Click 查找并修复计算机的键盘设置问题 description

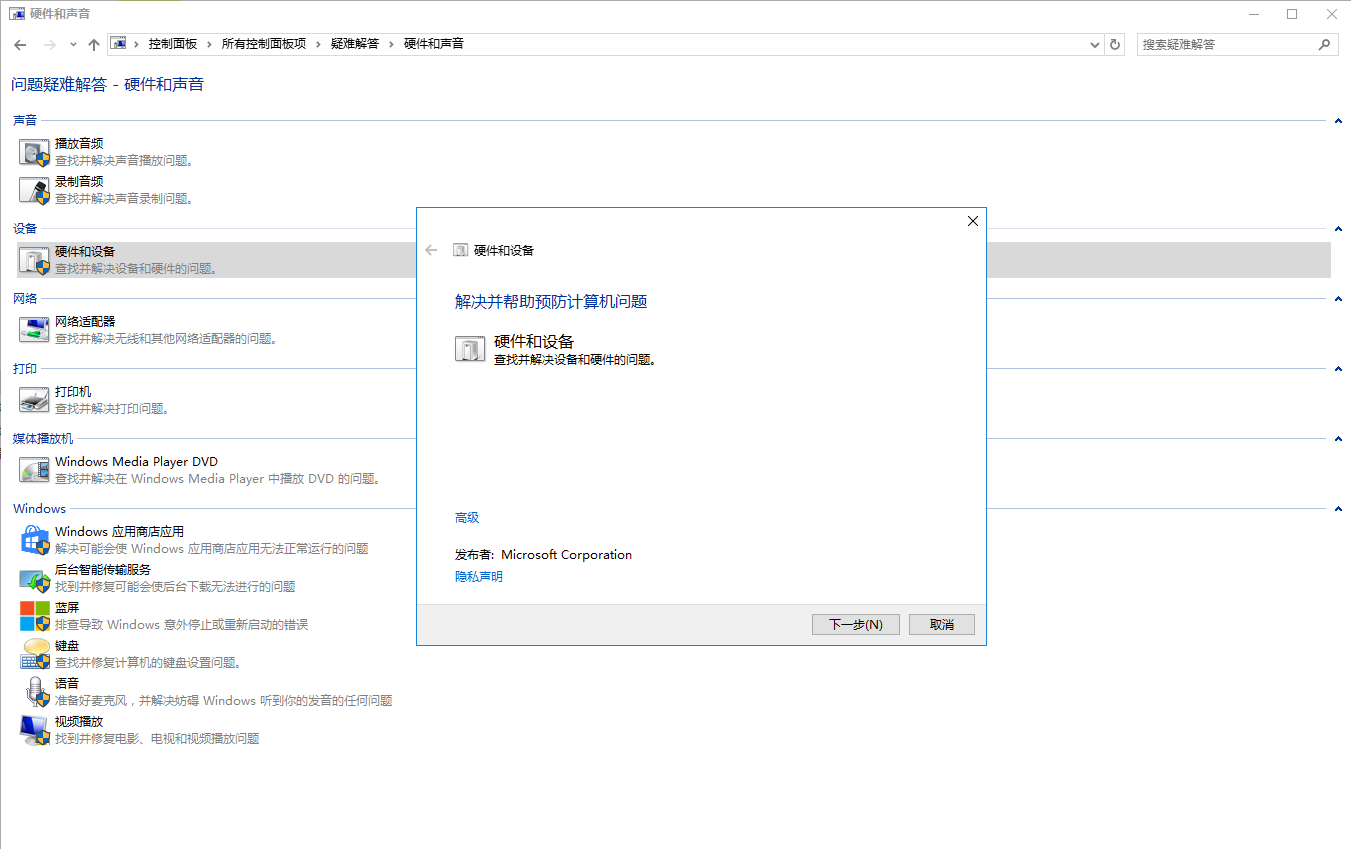pos(148,662)
